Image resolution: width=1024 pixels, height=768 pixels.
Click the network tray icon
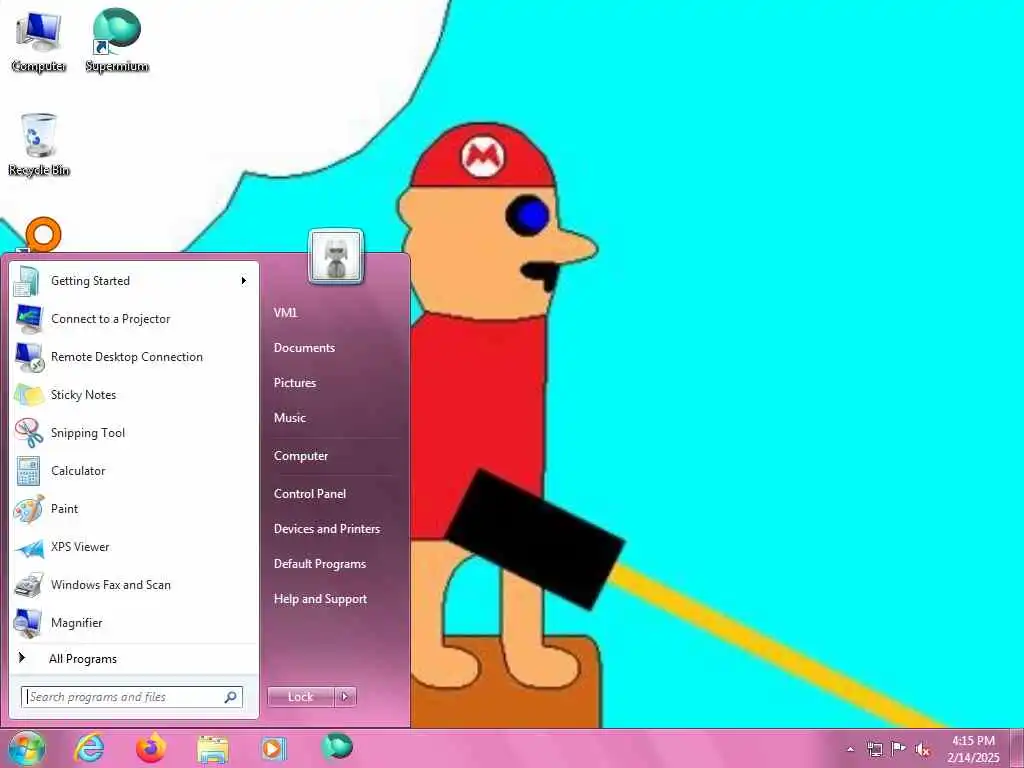(874, 749)
